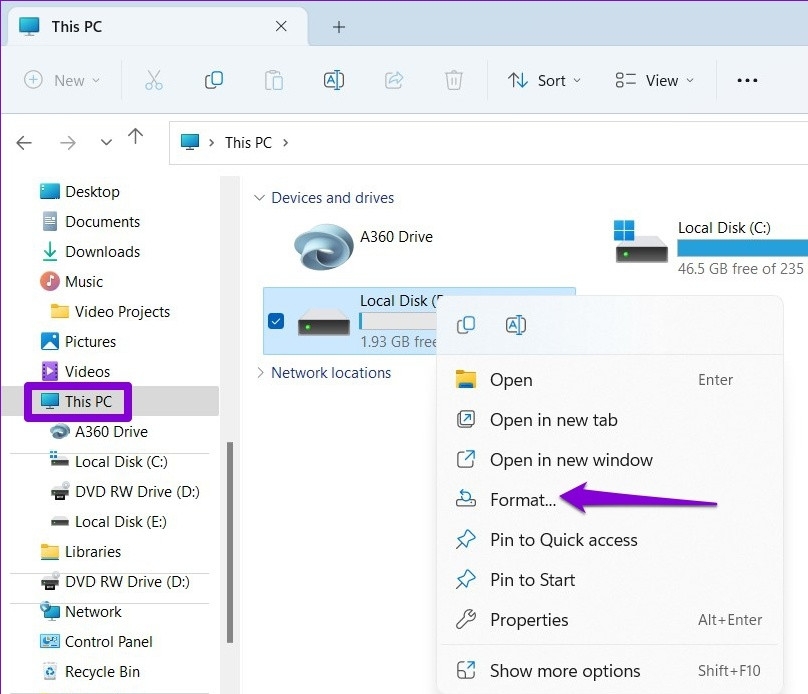
Task: Choose Format from the context menu
Action: [x=521, y=499]
